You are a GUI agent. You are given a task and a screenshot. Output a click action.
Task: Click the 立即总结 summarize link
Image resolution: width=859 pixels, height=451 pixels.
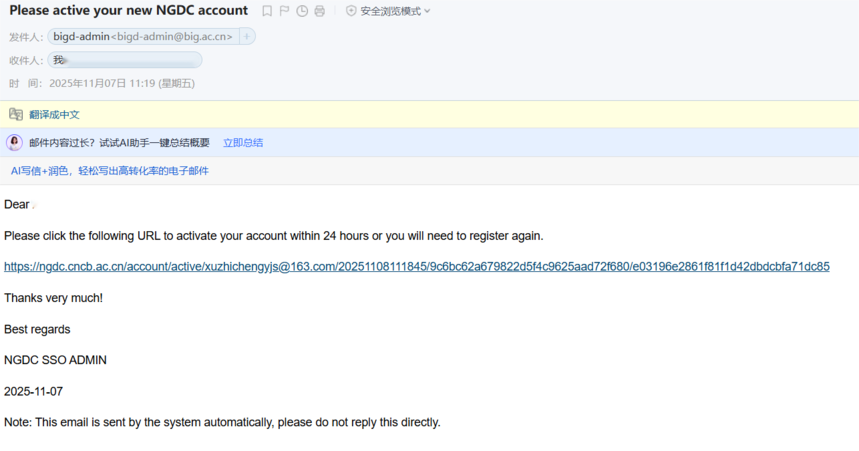[x=243, y=143]
